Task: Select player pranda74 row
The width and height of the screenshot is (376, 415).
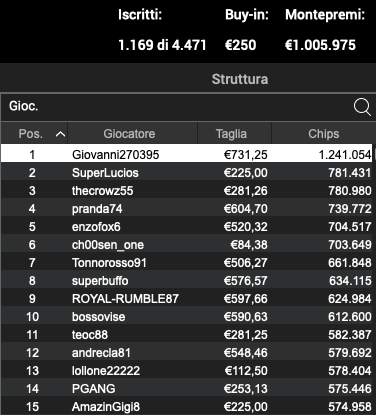Action: (x=187, y=208)
